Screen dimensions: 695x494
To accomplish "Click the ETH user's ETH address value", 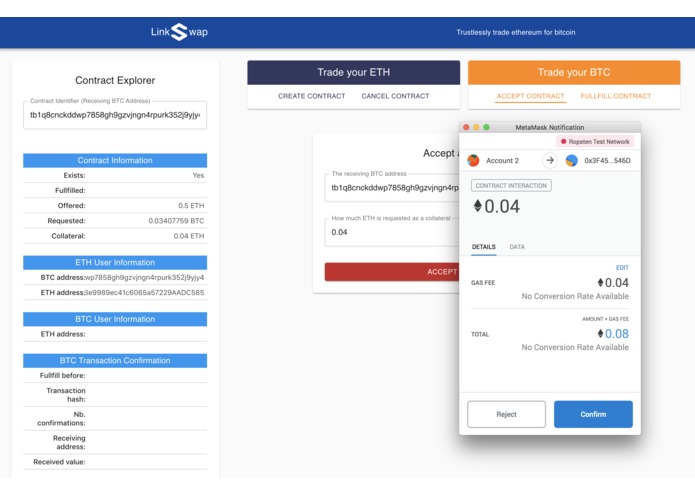I will (144, 292).
